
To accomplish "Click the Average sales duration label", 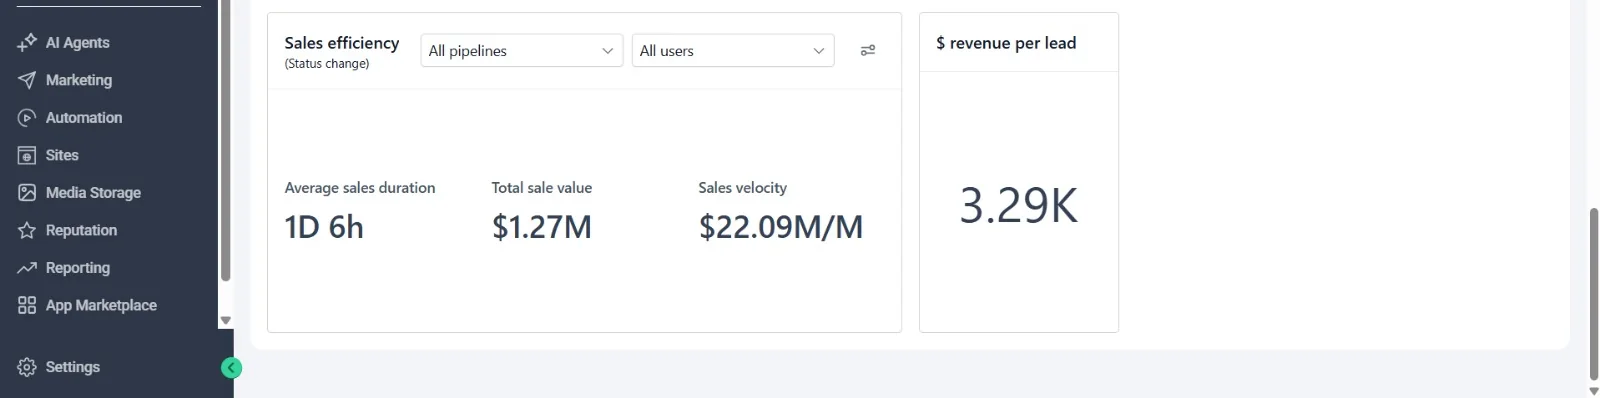I will (x=360, y=188).
